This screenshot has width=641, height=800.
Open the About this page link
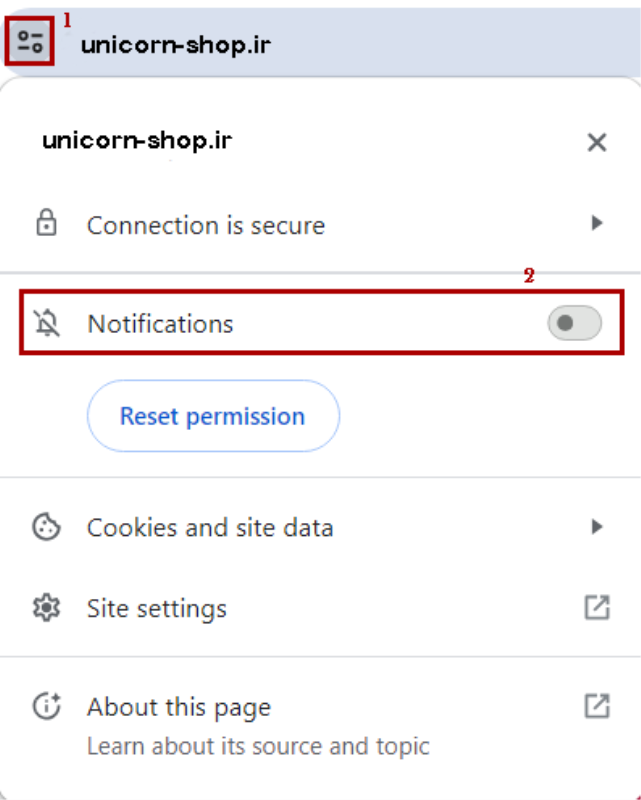(179, 708)
